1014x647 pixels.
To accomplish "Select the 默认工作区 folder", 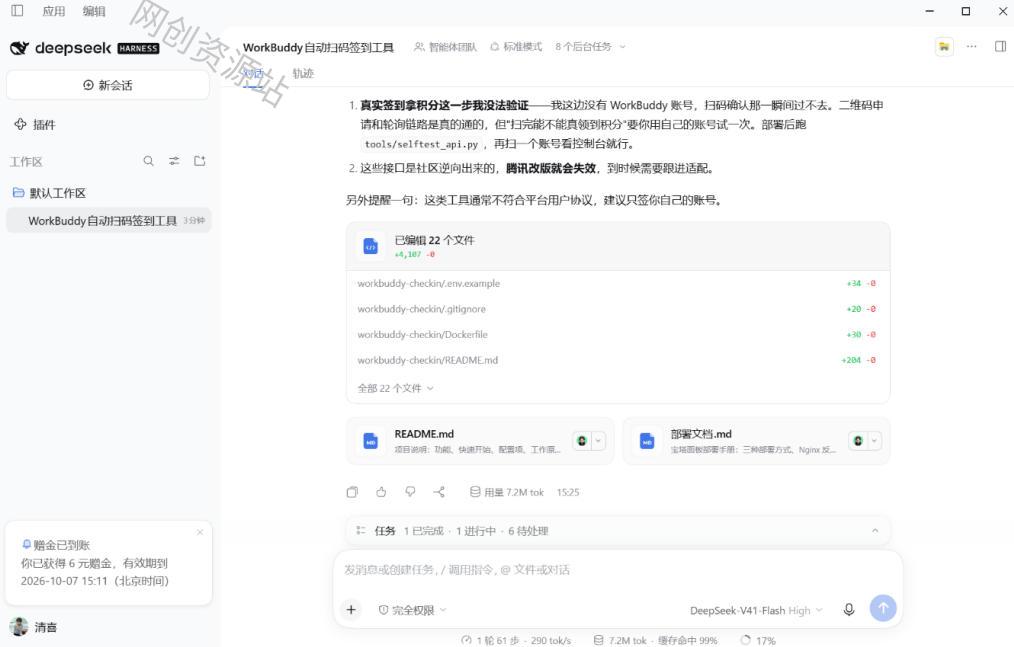I will (x=50, y=193).
